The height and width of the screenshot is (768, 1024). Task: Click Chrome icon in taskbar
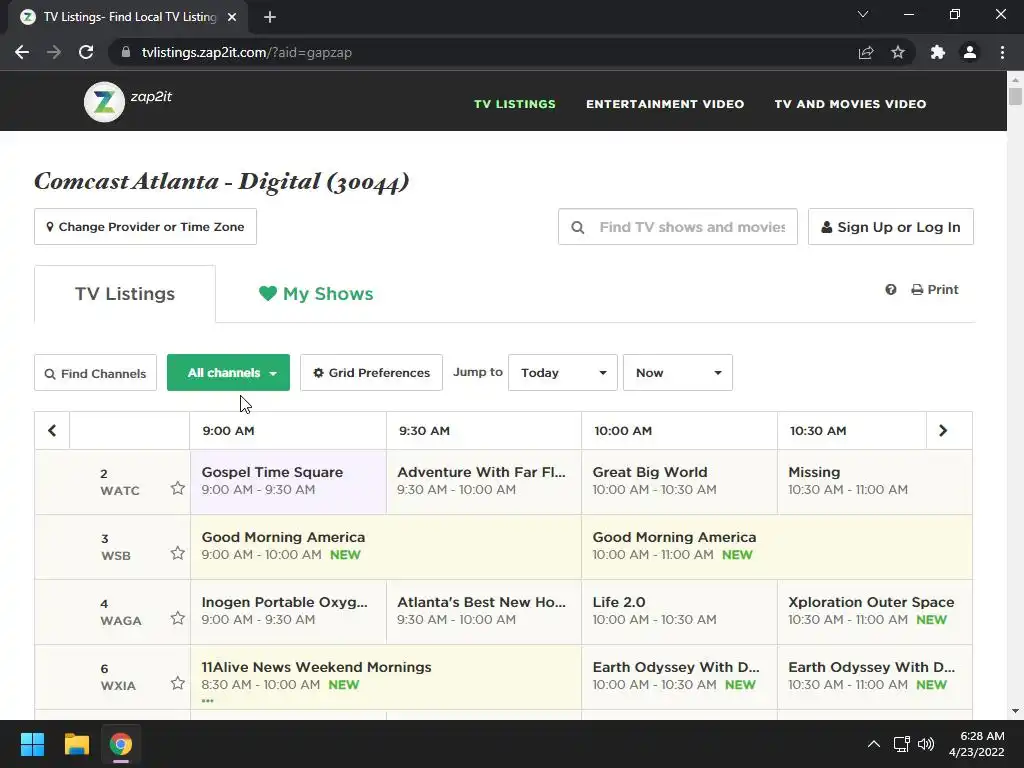click(x=121, y=744)
